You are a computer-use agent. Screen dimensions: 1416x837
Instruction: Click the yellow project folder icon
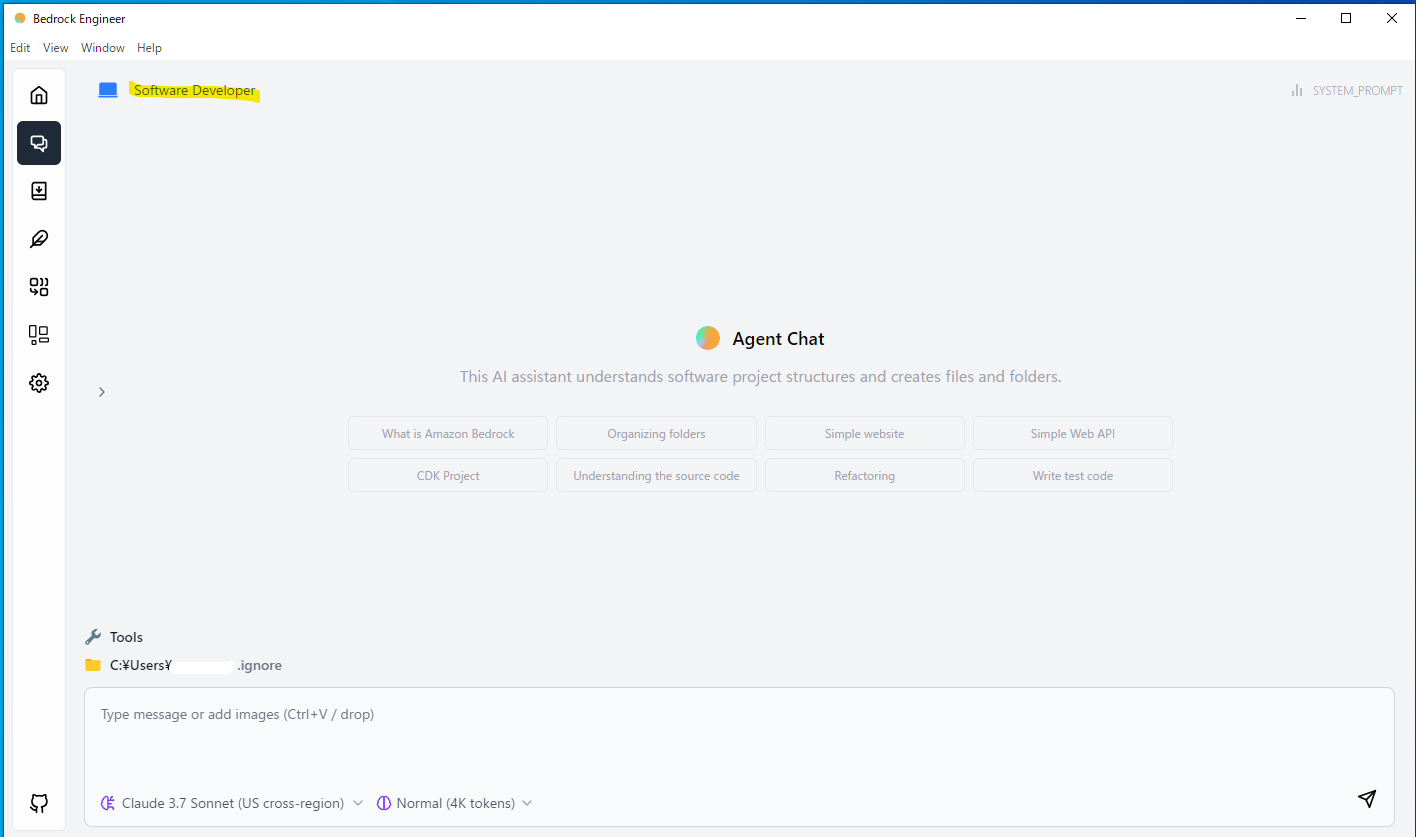coord(93,665)
